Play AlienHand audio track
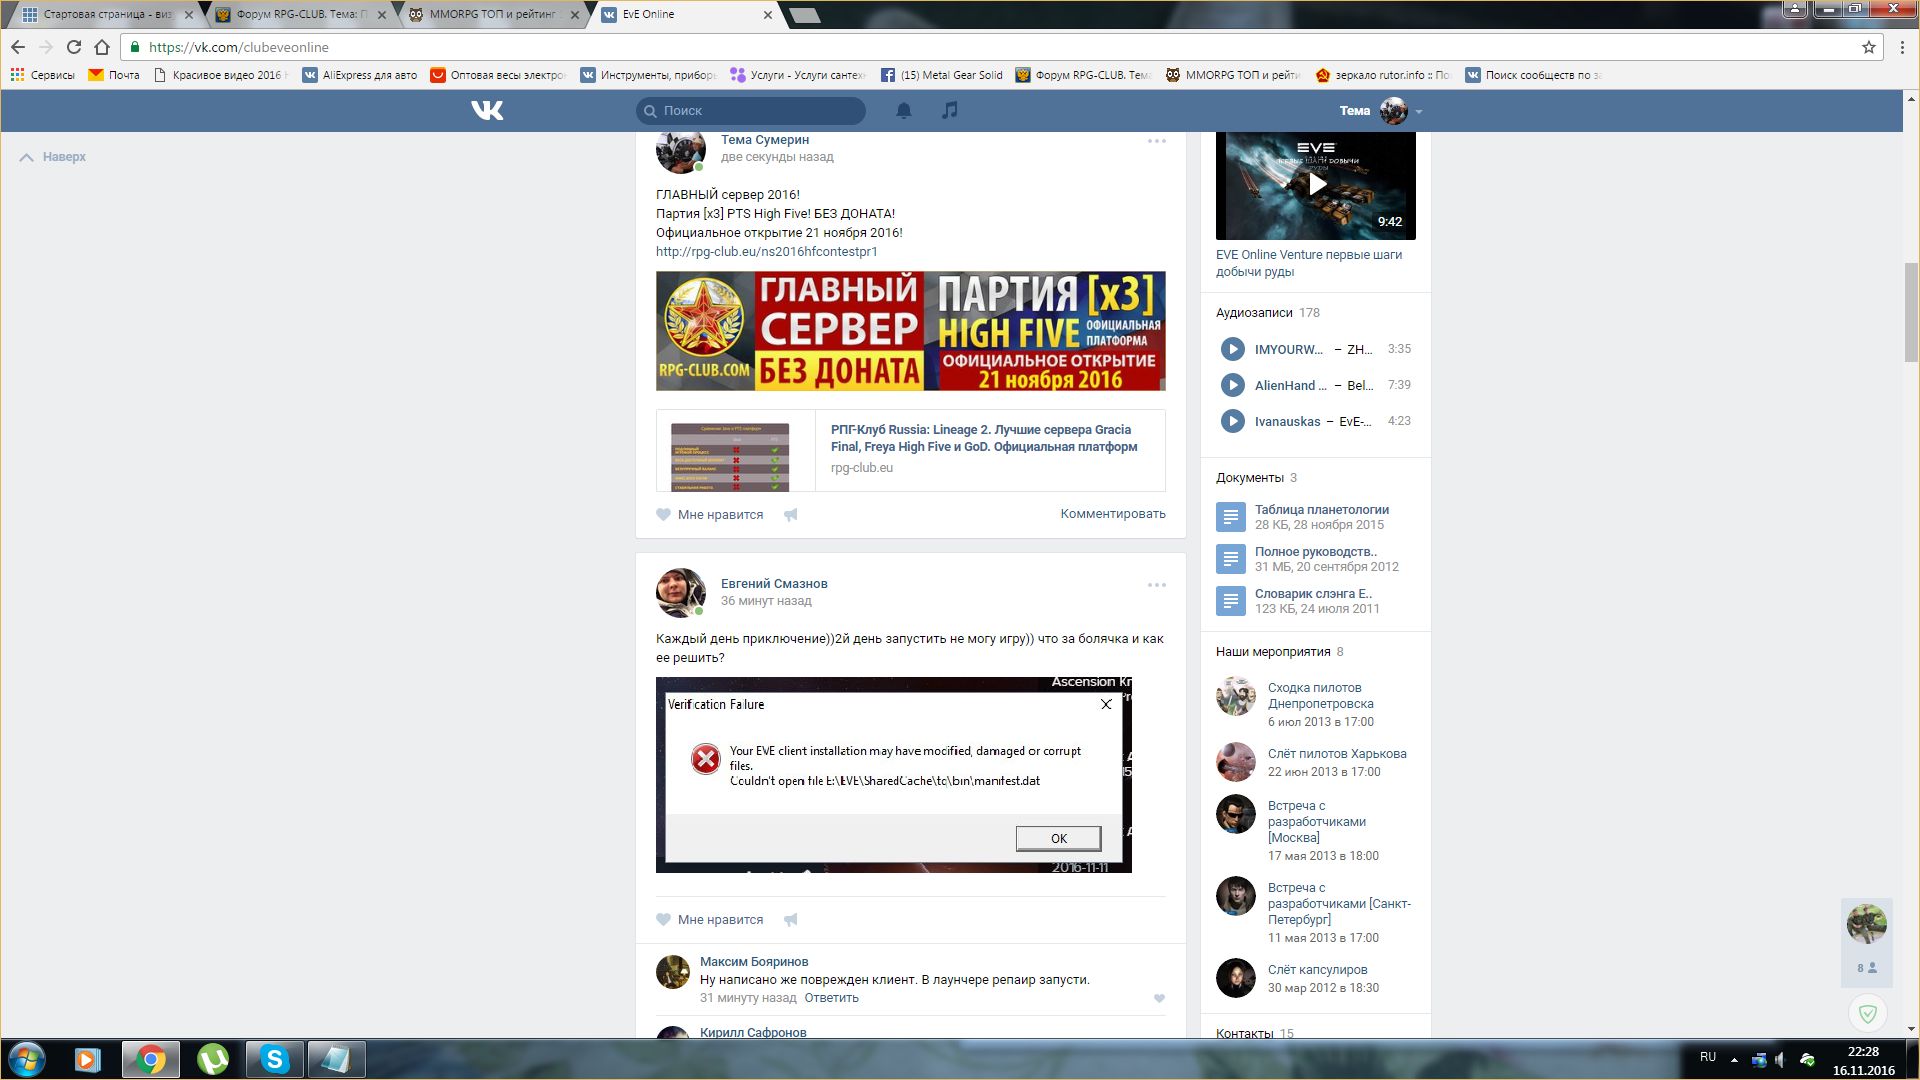The height and width of the screenshot is (1080, 1920). (x=1233, y=385)
